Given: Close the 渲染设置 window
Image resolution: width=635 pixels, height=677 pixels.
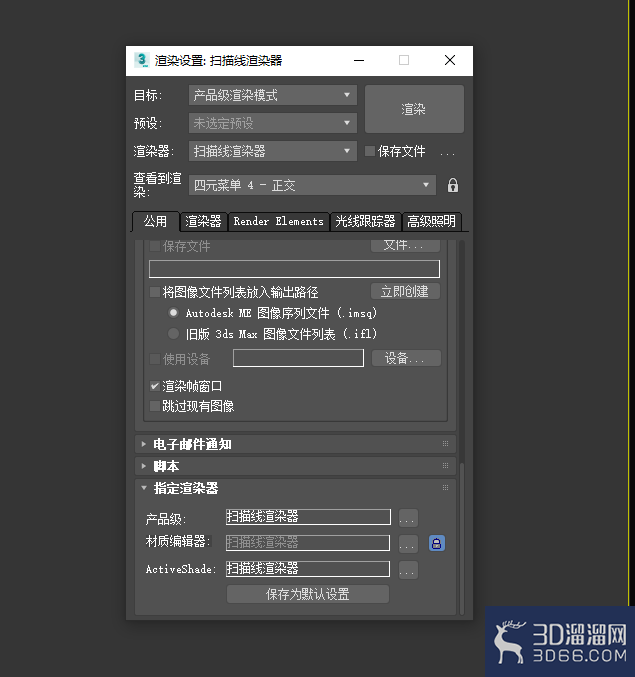Looking at the screenshot, I should pyautogui.click(x=450, y=60).
